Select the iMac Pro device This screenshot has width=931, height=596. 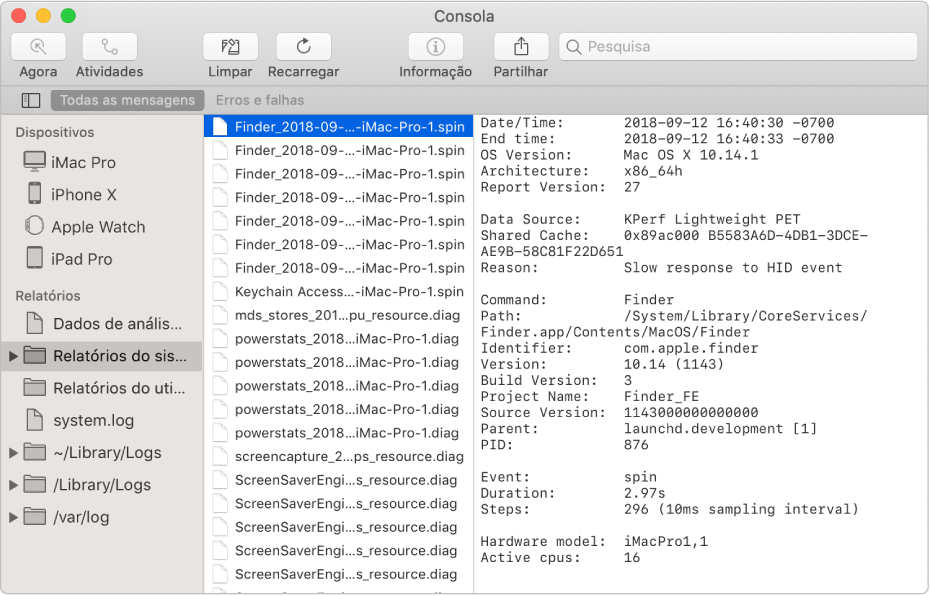(102, 162)
